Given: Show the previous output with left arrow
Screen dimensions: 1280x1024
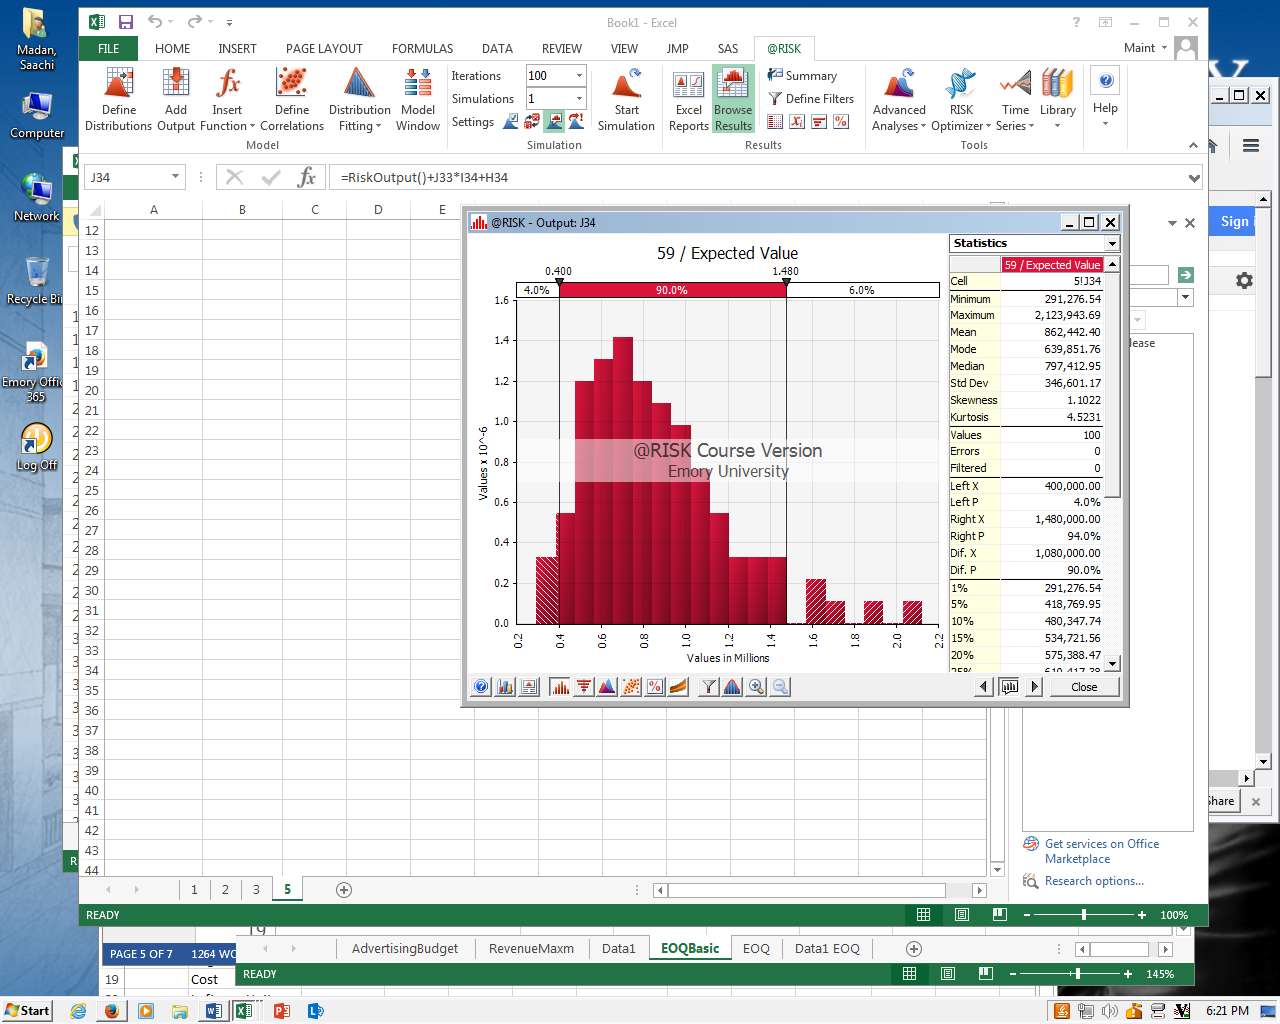Looking at the screenshot, I should (984, 687).
